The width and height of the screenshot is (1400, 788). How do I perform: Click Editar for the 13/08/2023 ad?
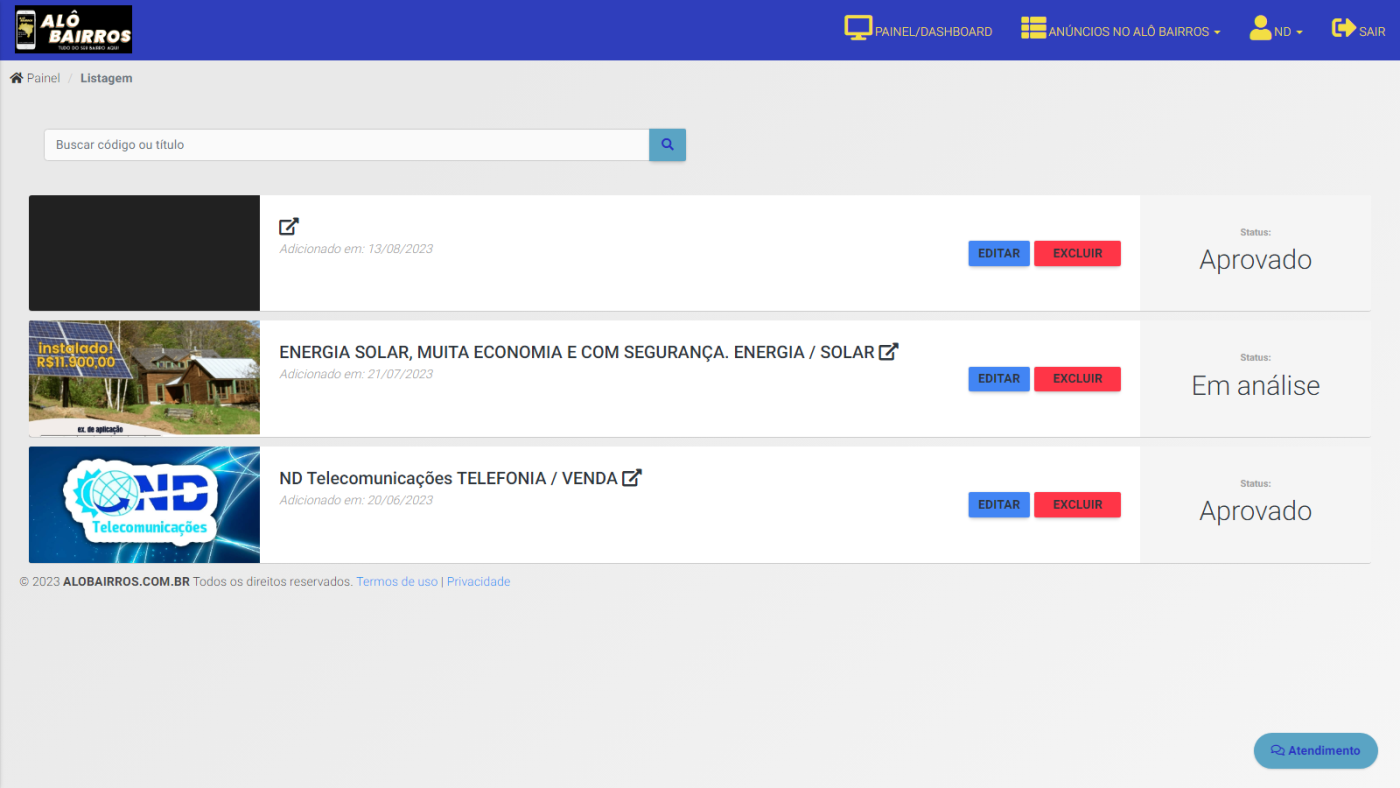pos(999,254)
